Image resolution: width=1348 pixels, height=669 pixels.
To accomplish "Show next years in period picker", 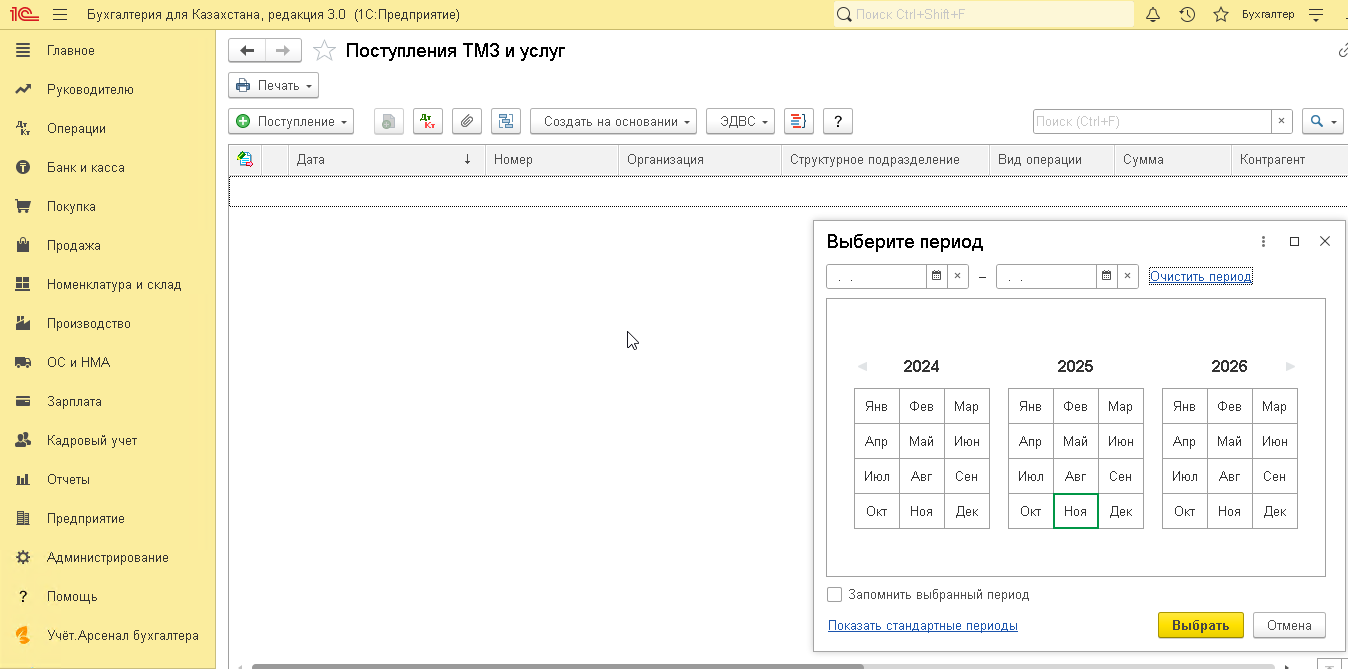I will tap(1290, 367).
